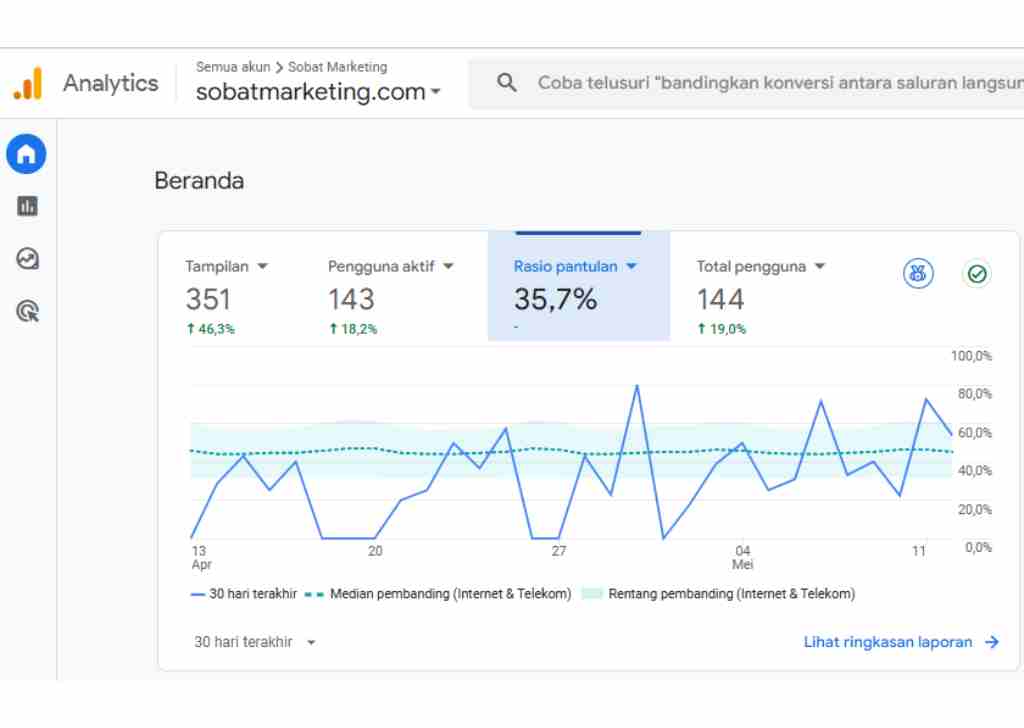
Task: Click the search field Coba telusuri
Action: pos(775,83)
